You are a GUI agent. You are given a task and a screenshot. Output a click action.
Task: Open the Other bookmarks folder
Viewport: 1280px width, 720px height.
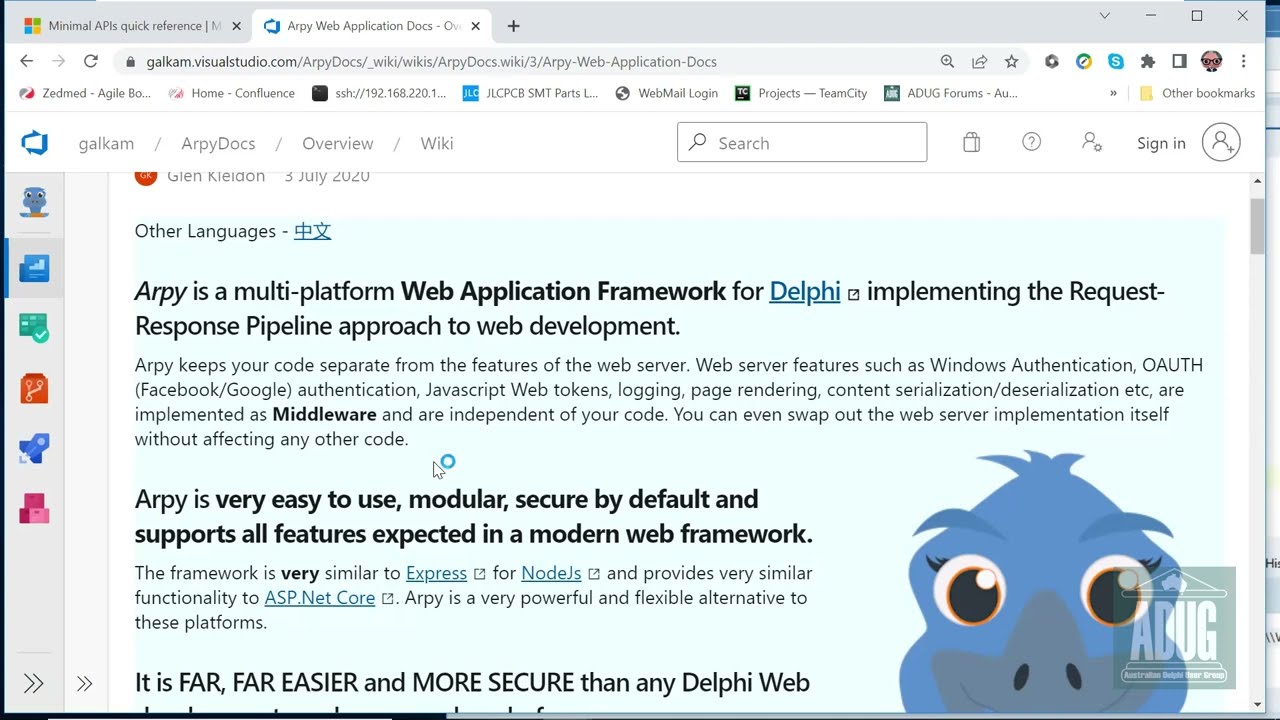(x=1197, y=93)
